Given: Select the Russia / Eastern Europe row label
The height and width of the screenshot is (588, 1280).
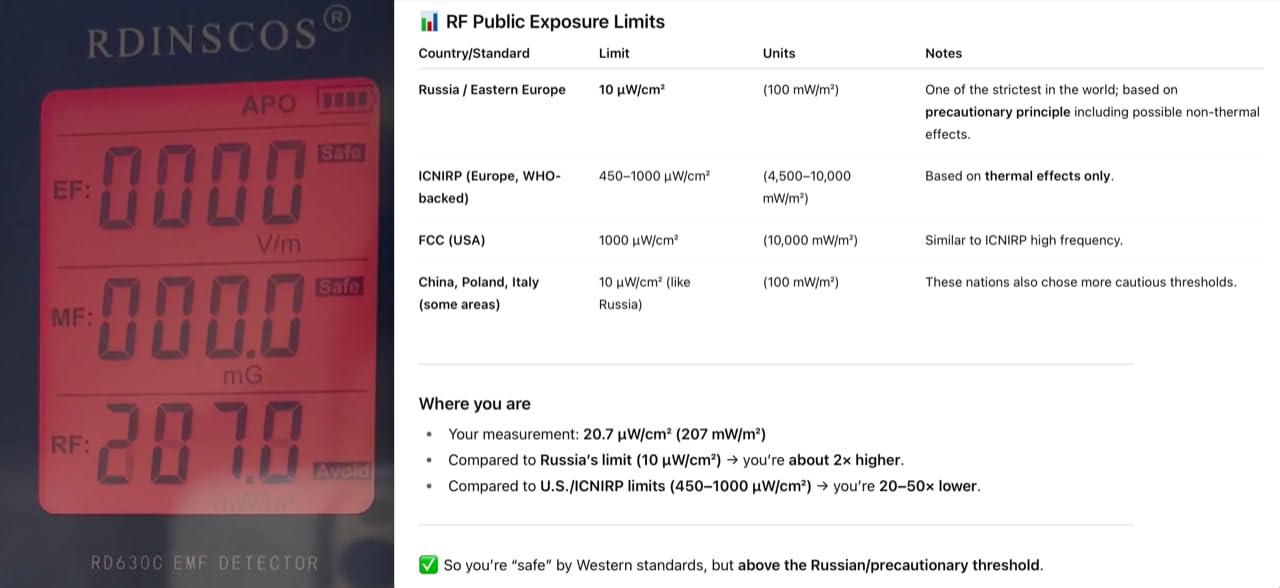Looking at the screenshot, I should pos(492,90).
